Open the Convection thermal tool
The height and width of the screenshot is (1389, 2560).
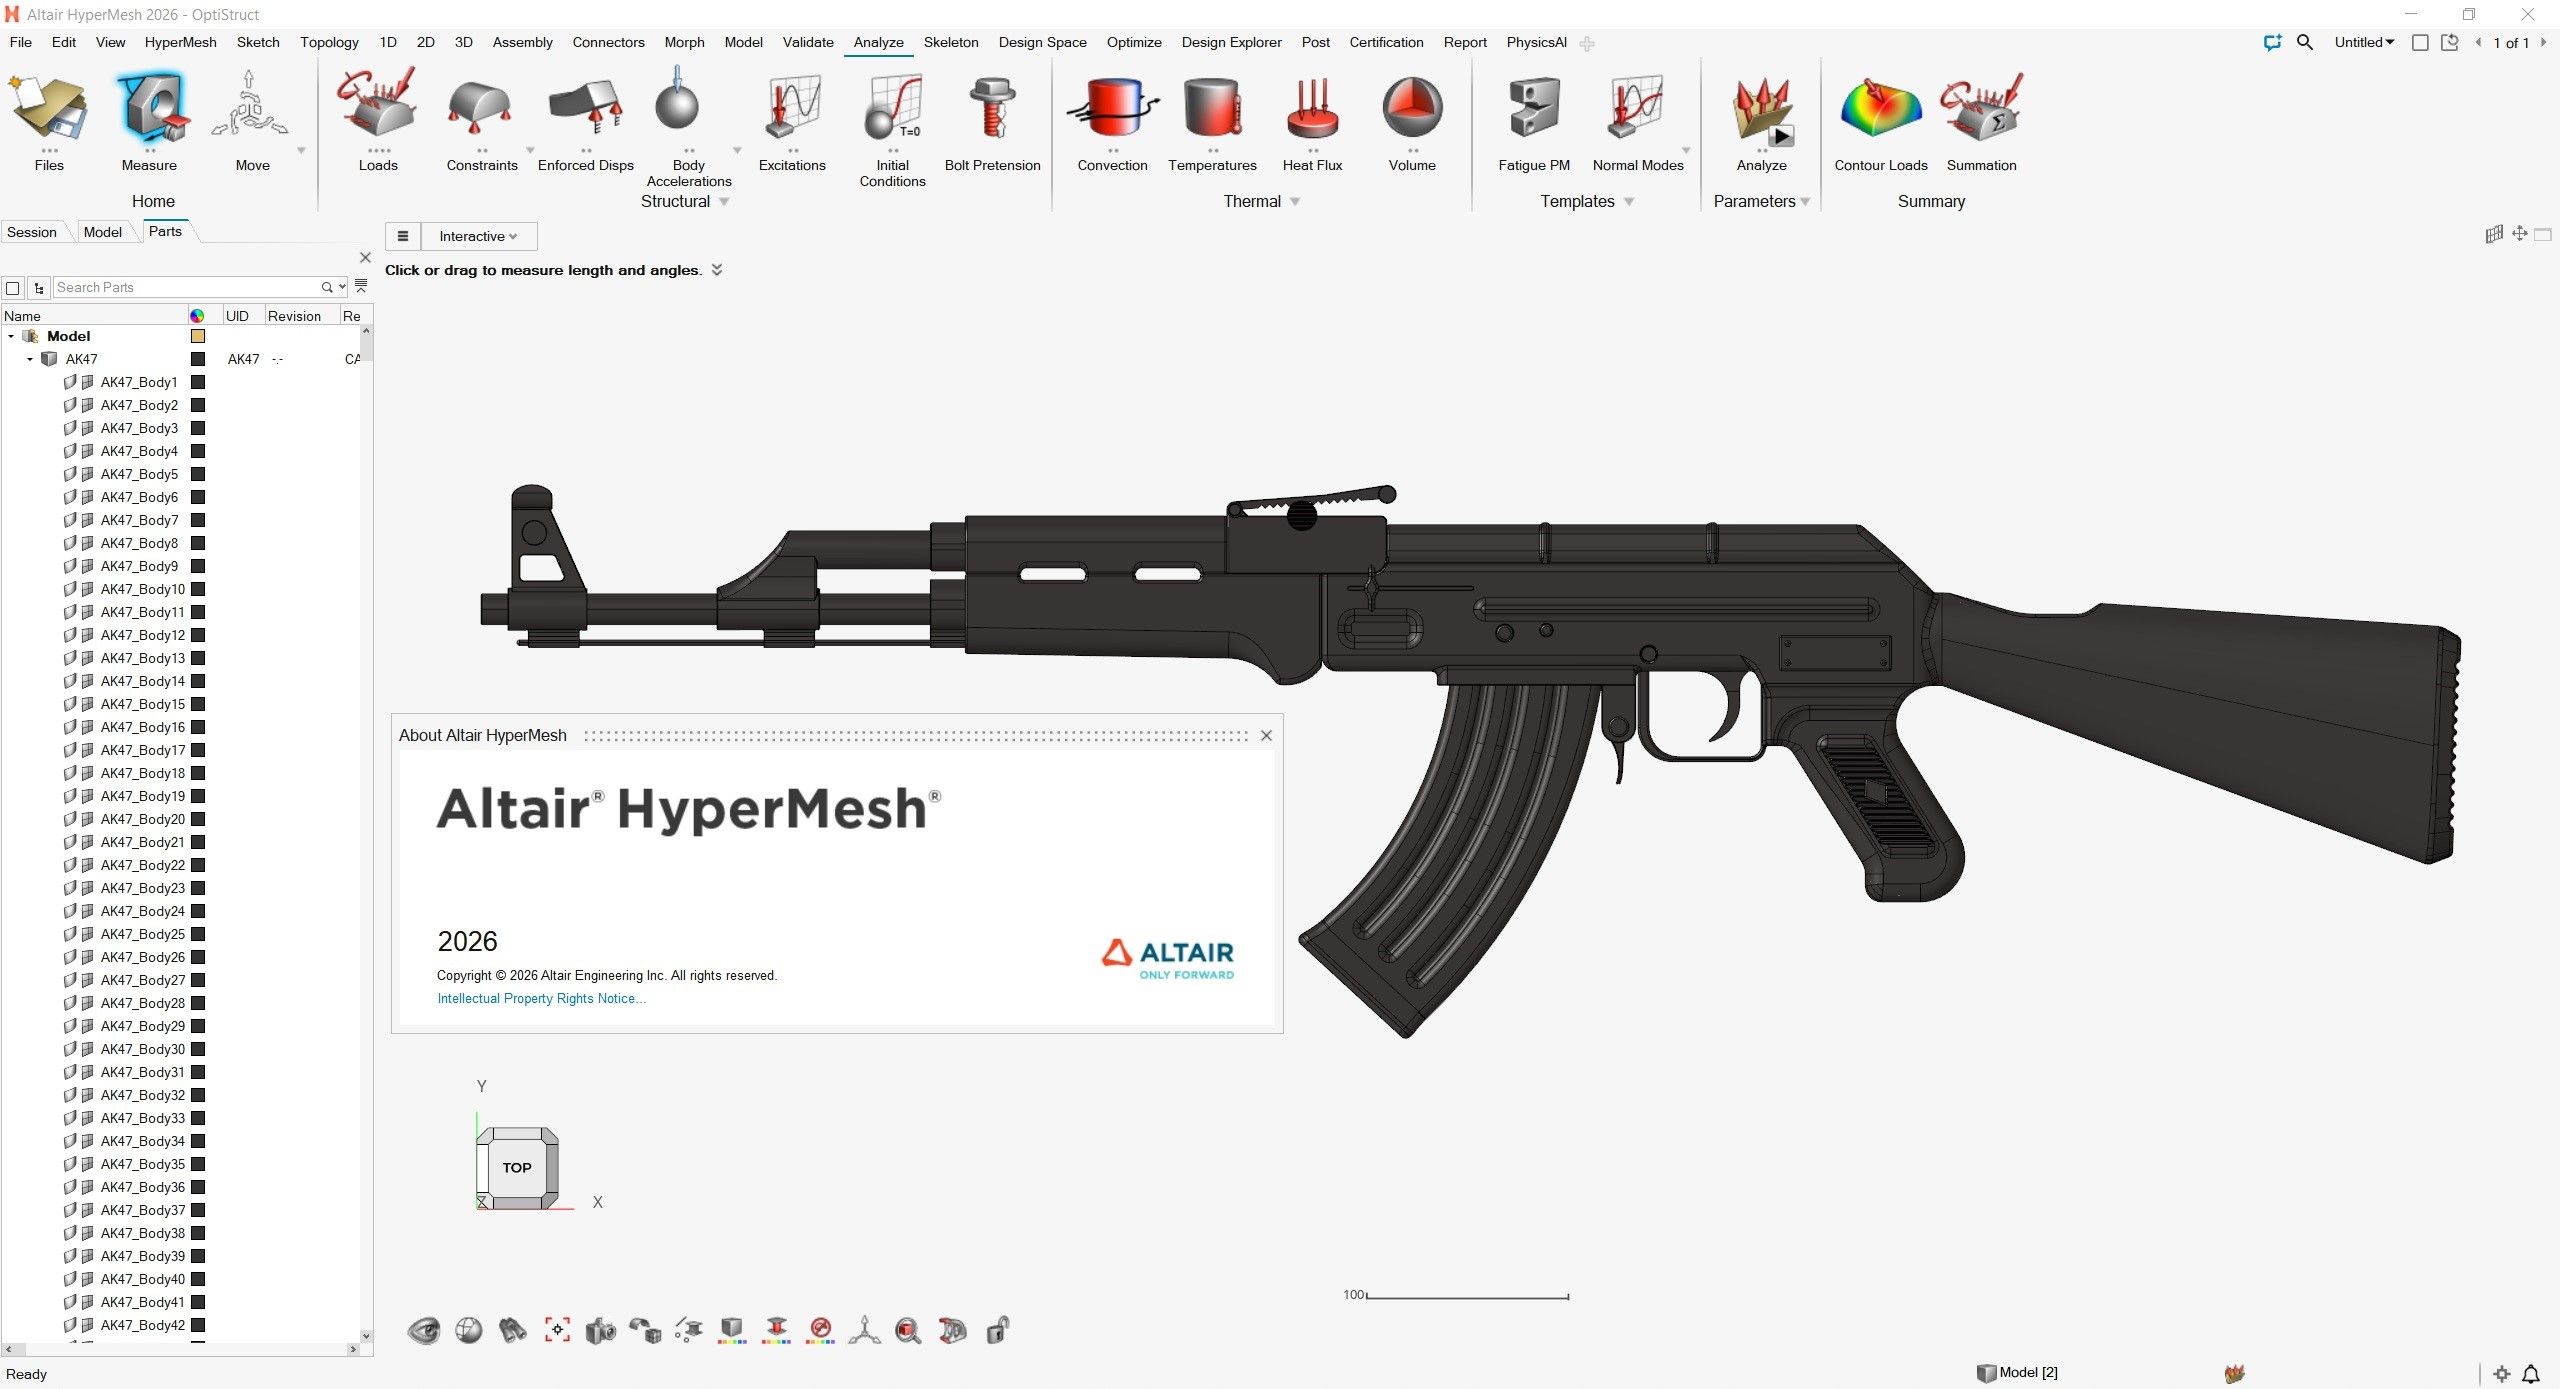tap(1111, 120)
